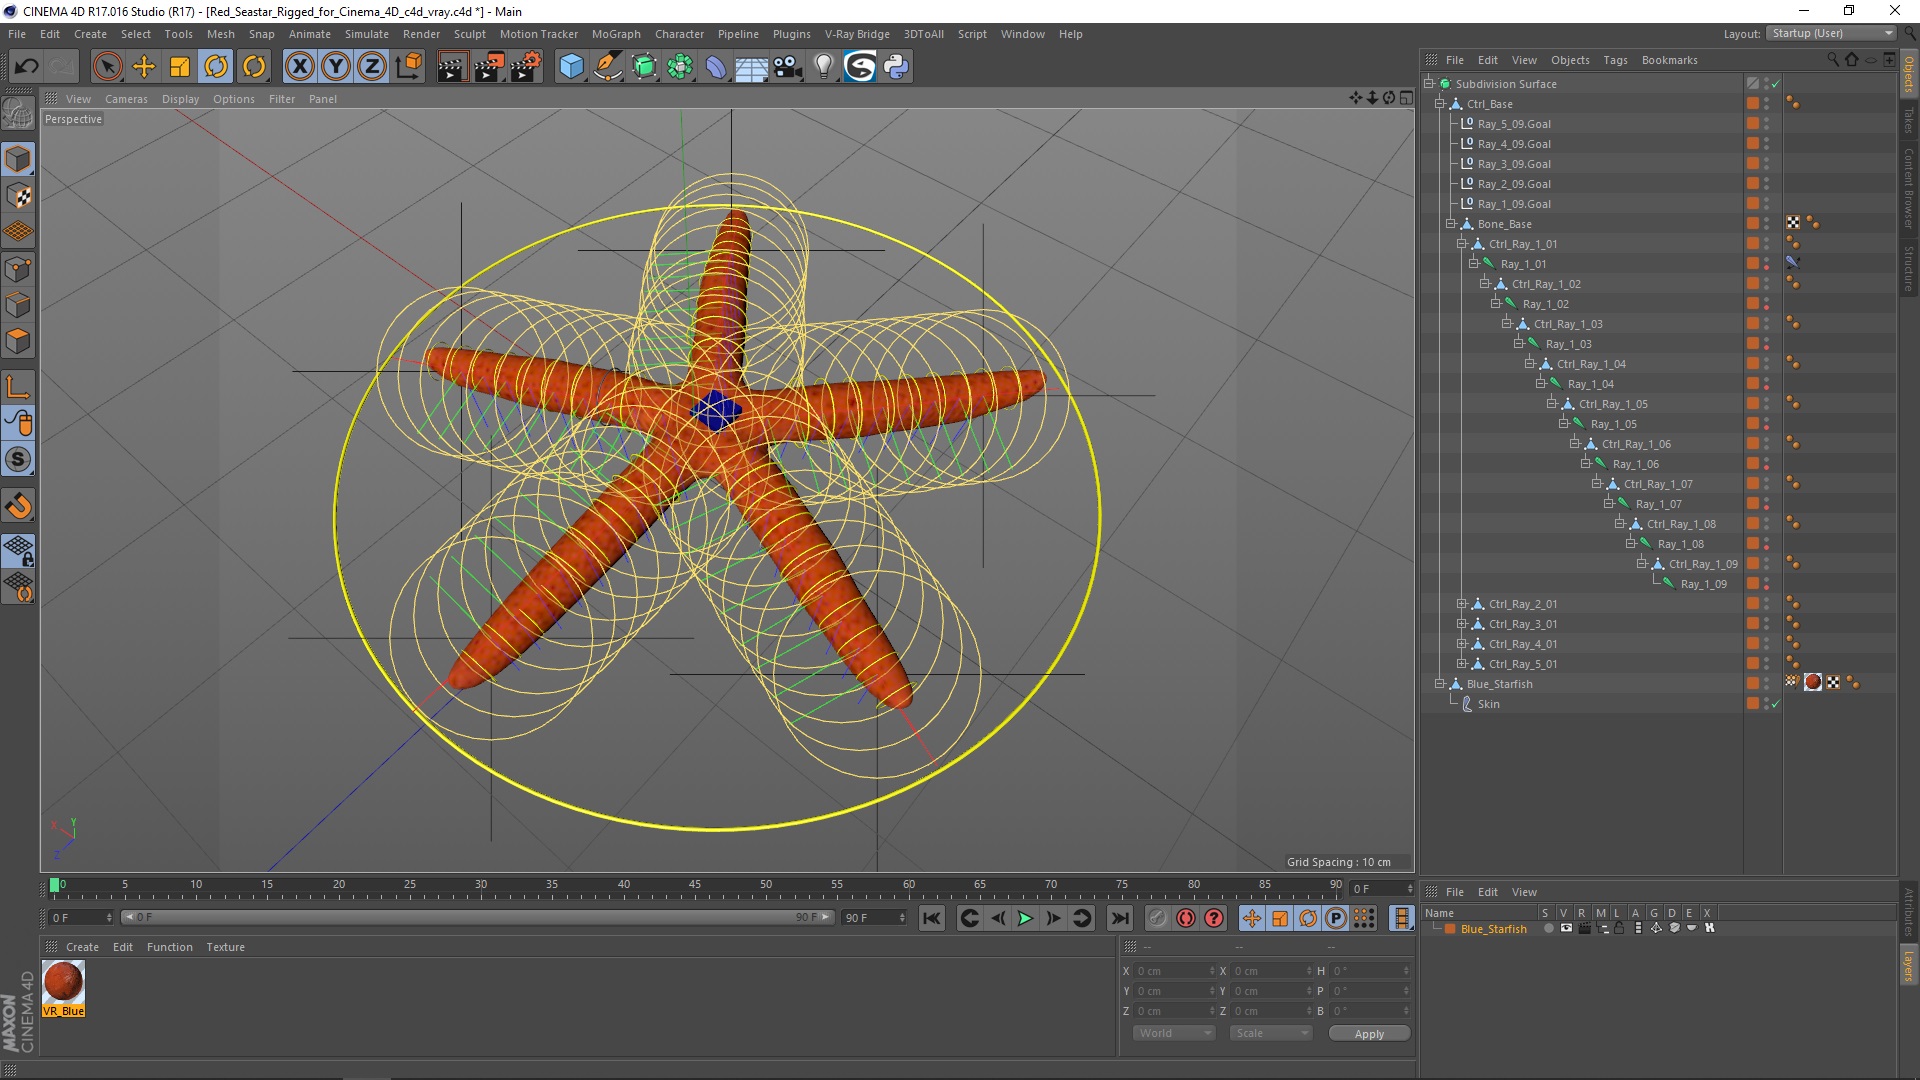This screenshot has width=1920, height=1080.
Task: Add a camera object
Action: [788, 67]
